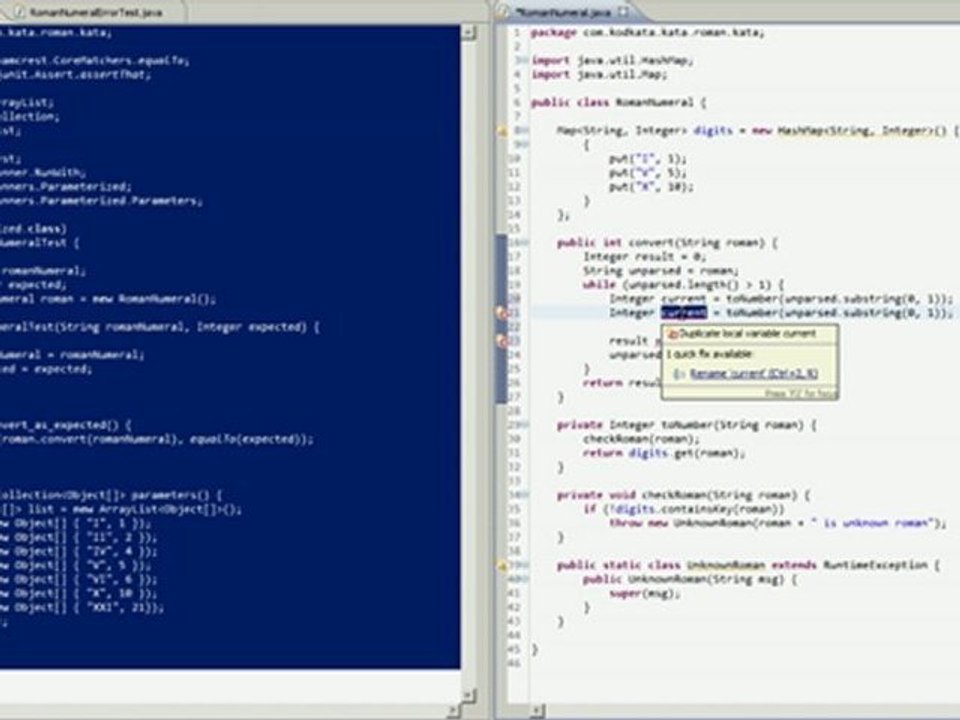Click 'import java.util.HashMap;' line

(612, 61)
